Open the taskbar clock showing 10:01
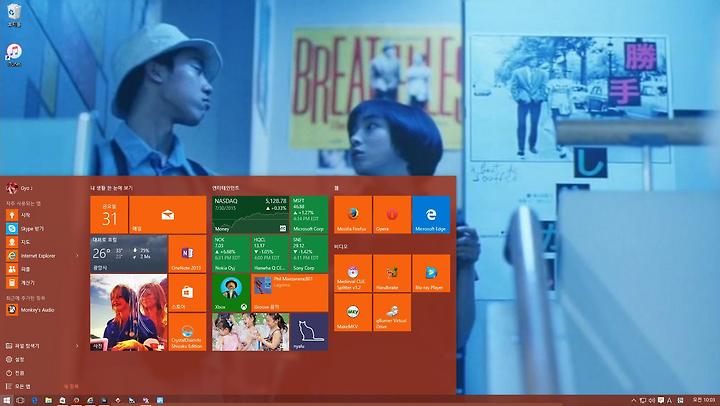This screenshot has width=720, height=406. (x=705, y=400)
